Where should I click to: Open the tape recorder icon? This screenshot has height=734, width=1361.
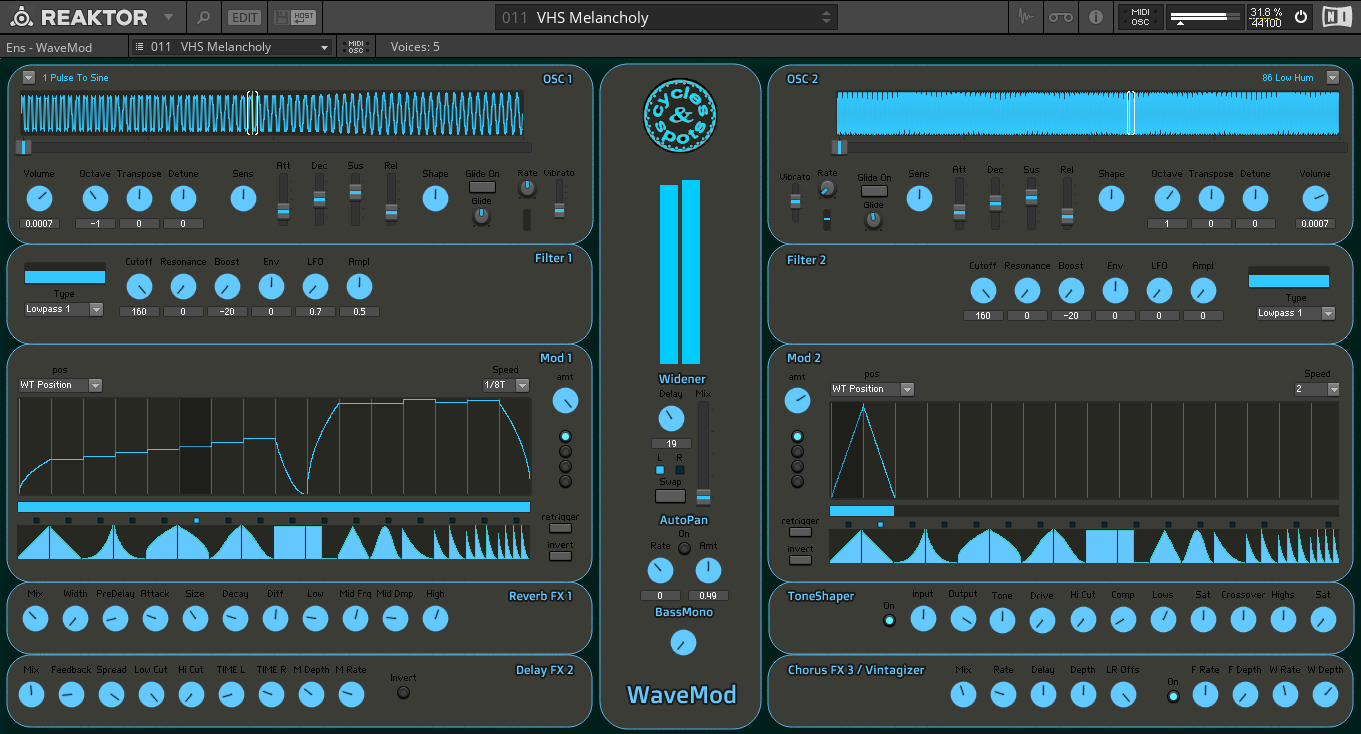[x=1060, y=17]
